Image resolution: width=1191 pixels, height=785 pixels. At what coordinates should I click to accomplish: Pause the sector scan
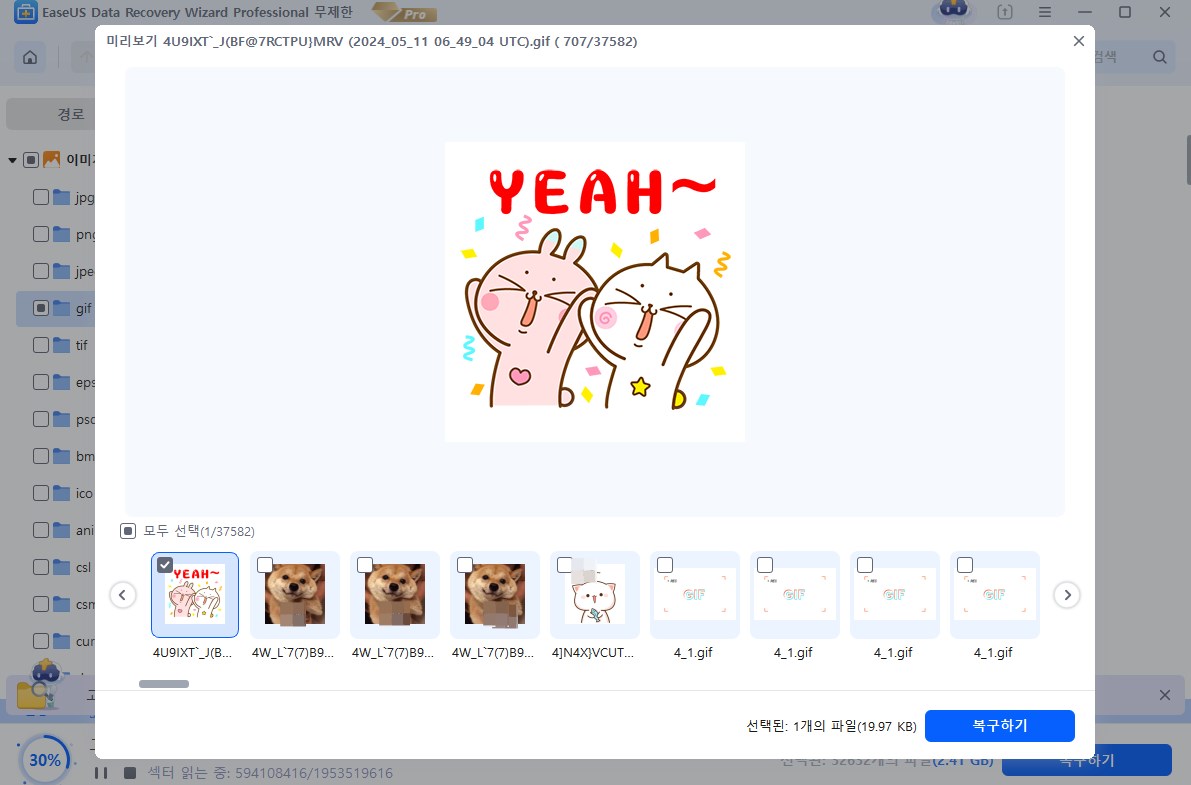(101, 773)
